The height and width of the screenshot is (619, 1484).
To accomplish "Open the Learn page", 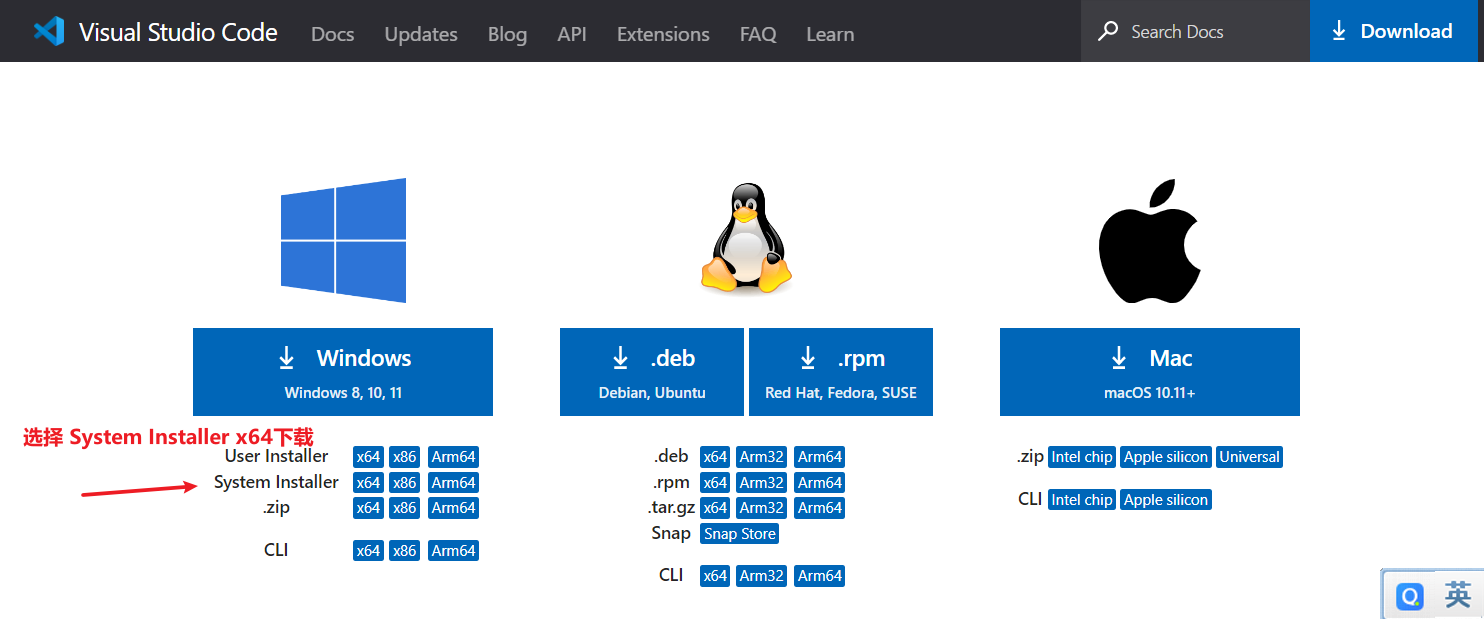I will (830, 34).
